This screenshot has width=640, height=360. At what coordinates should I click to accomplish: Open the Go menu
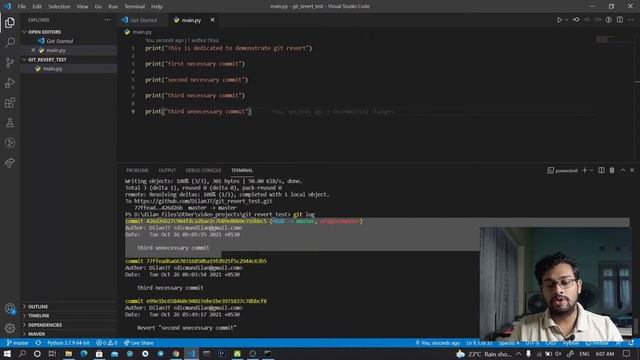click(x=98, y=7)
